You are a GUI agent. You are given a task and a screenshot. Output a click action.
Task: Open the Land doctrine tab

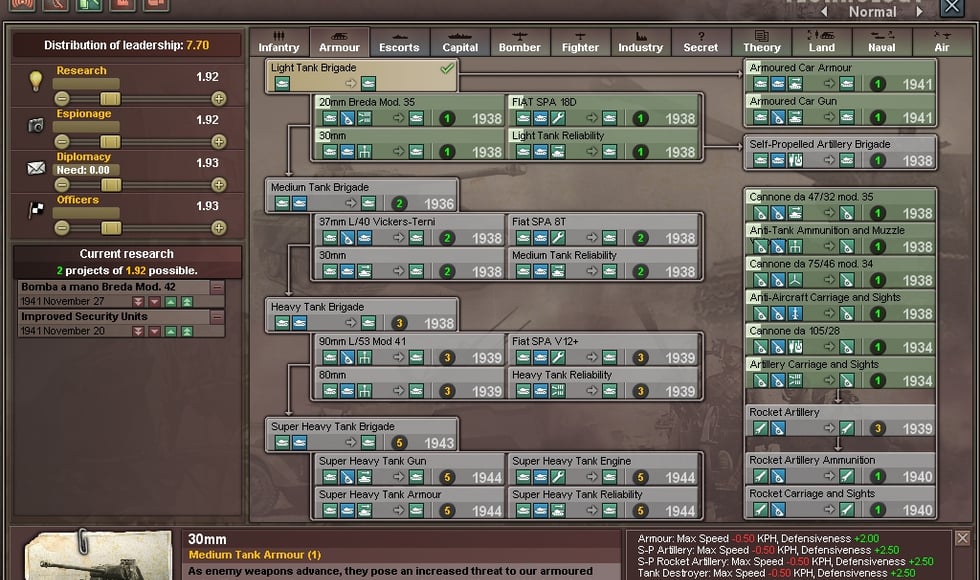(821, 42)
